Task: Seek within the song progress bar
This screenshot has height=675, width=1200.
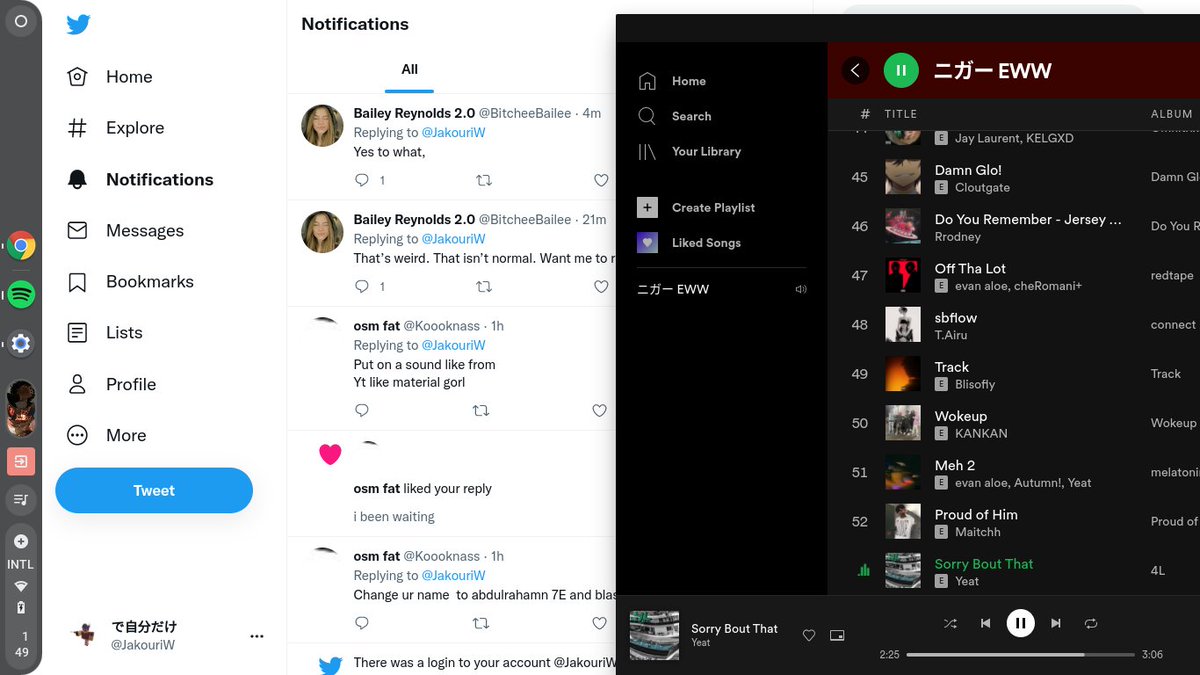Action: pos(1020,655)
